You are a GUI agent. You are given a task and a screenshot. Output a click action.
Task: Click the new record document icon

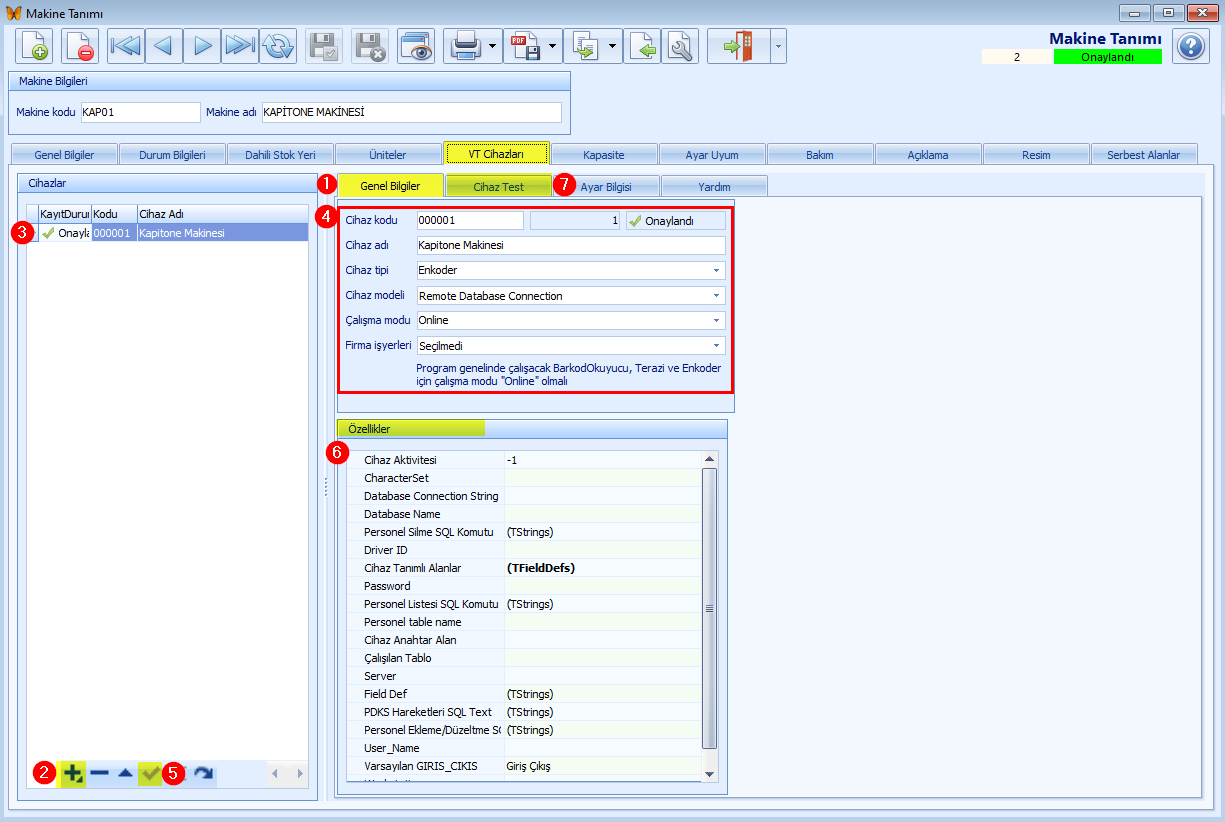tap(34, 46)
